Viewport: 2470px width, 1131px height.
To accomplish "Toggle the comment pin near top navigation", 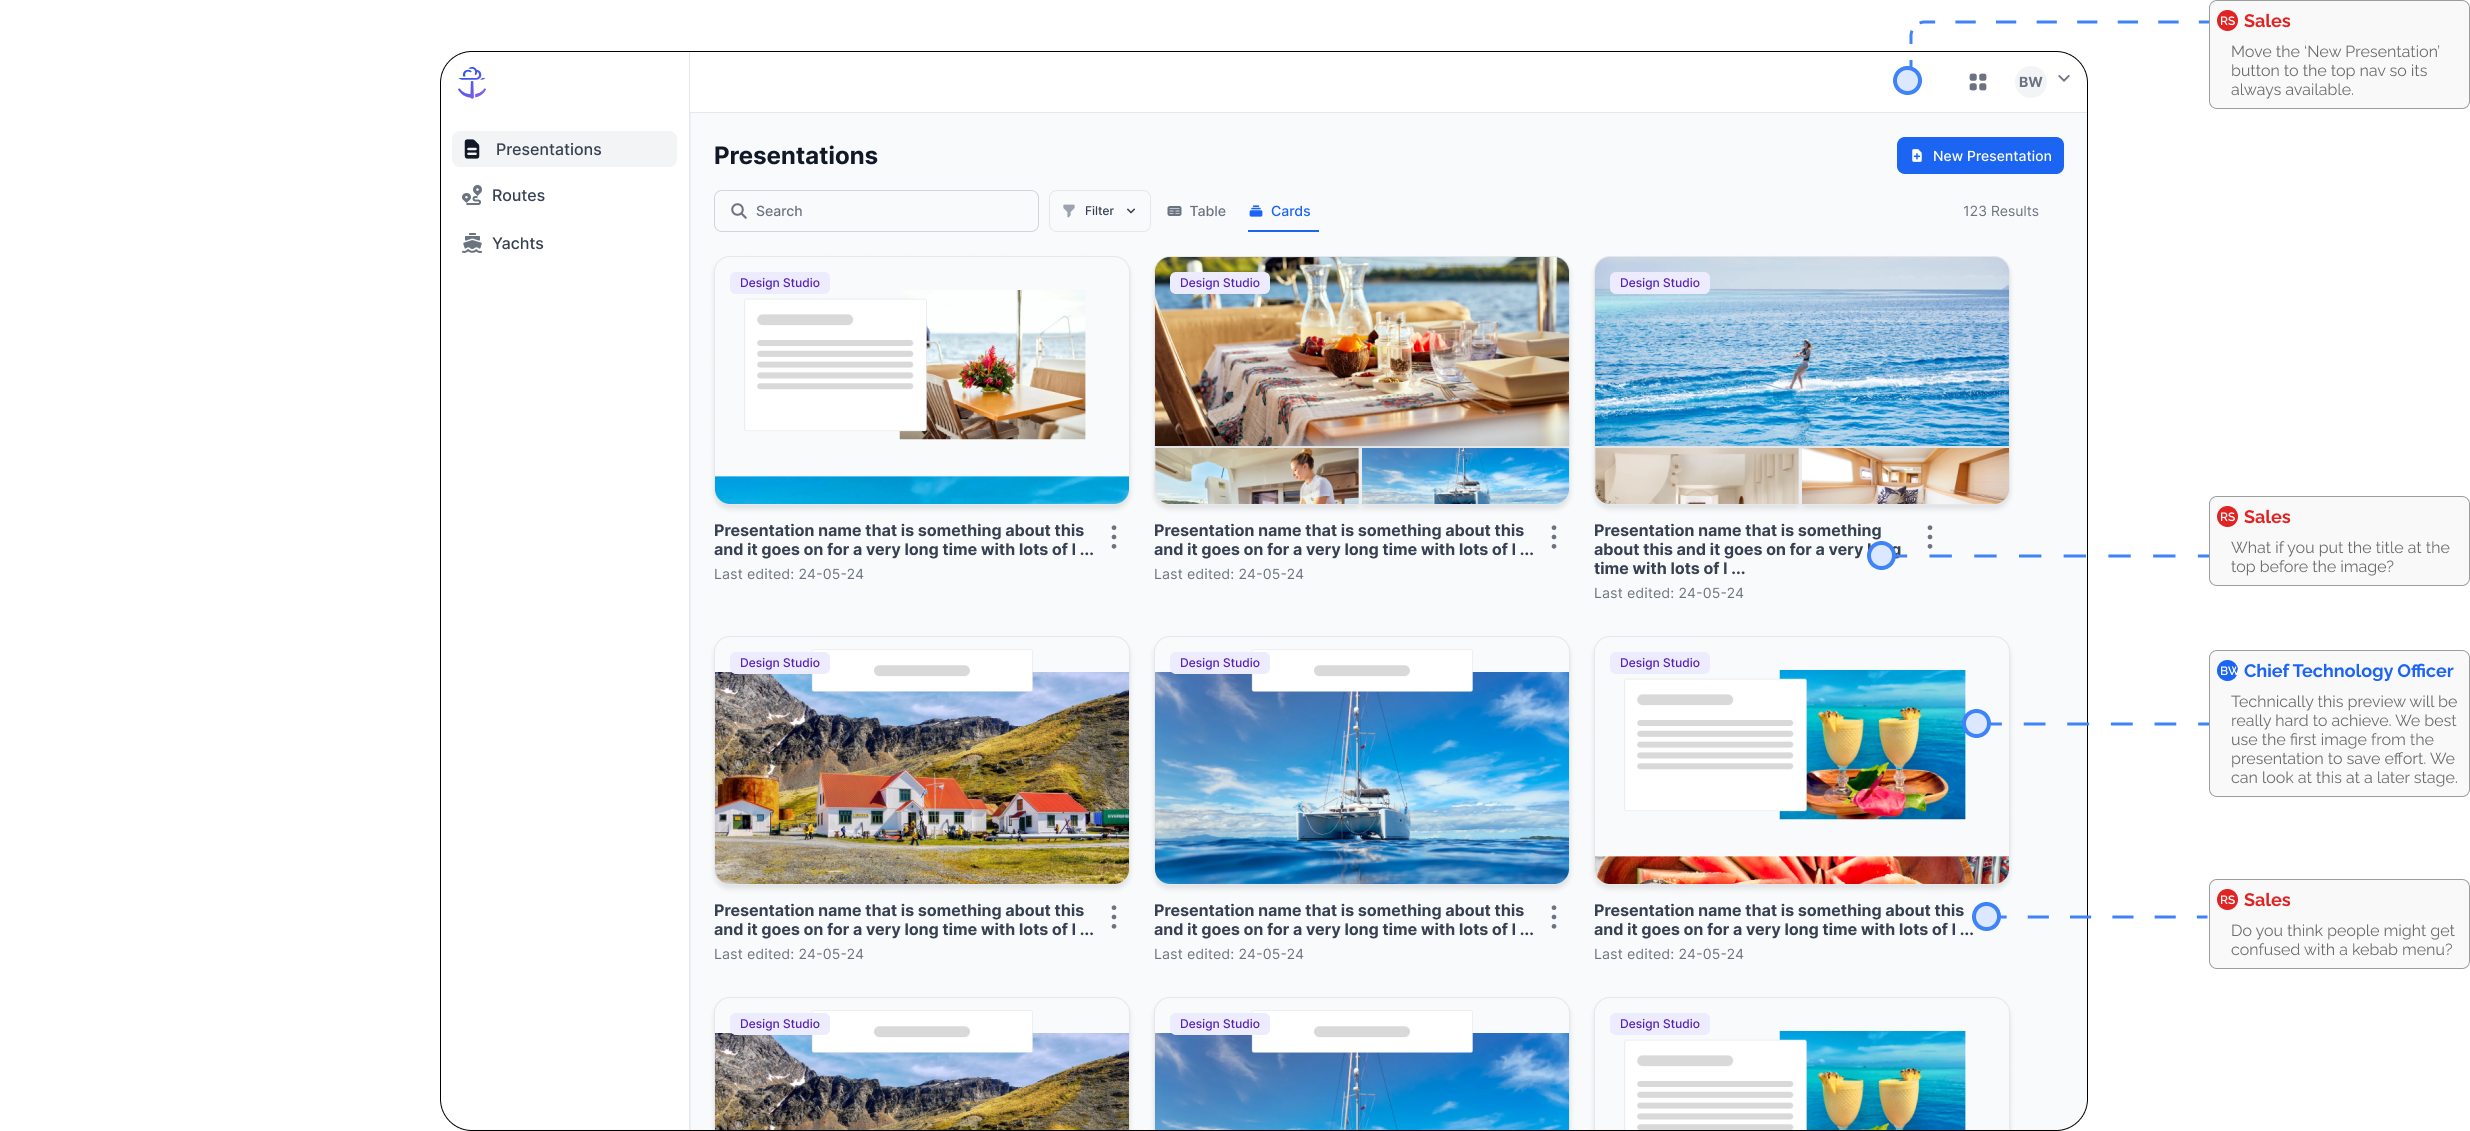I will tap(1907, 79).
